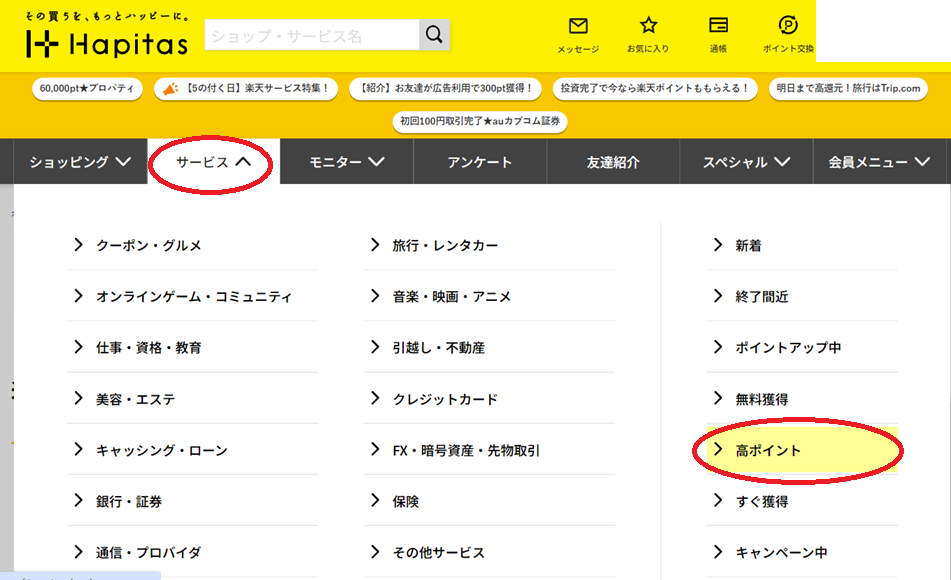Screen dimensions: 951x580
Task: Click the ポイント交換 icon
Action: point(788,33)
